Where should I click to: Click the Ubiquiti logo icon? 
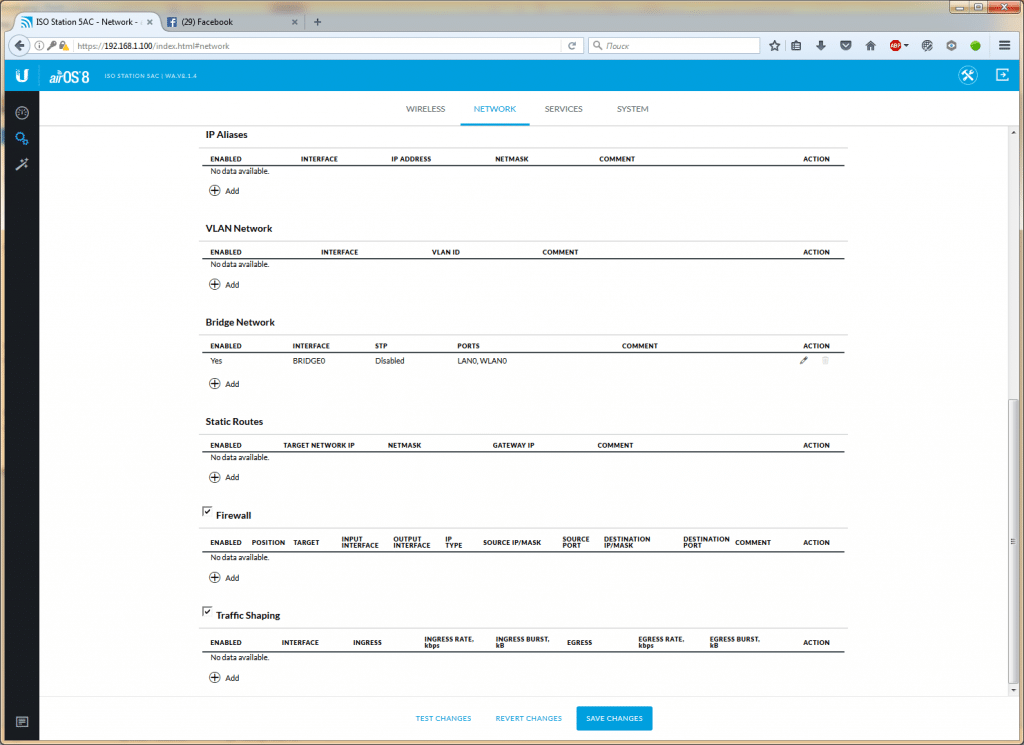[x=21, y=76]
